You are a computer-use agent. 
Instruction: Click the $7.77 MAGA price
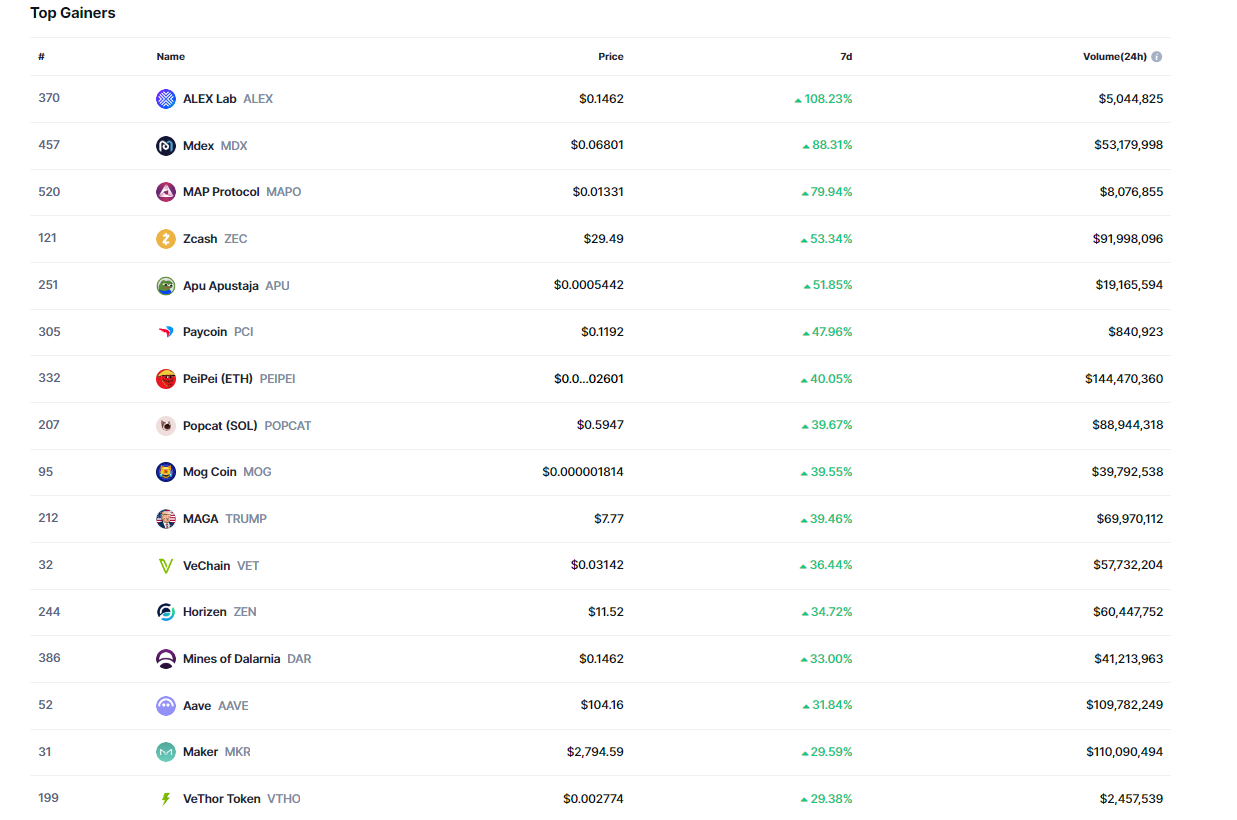(609, 518)
